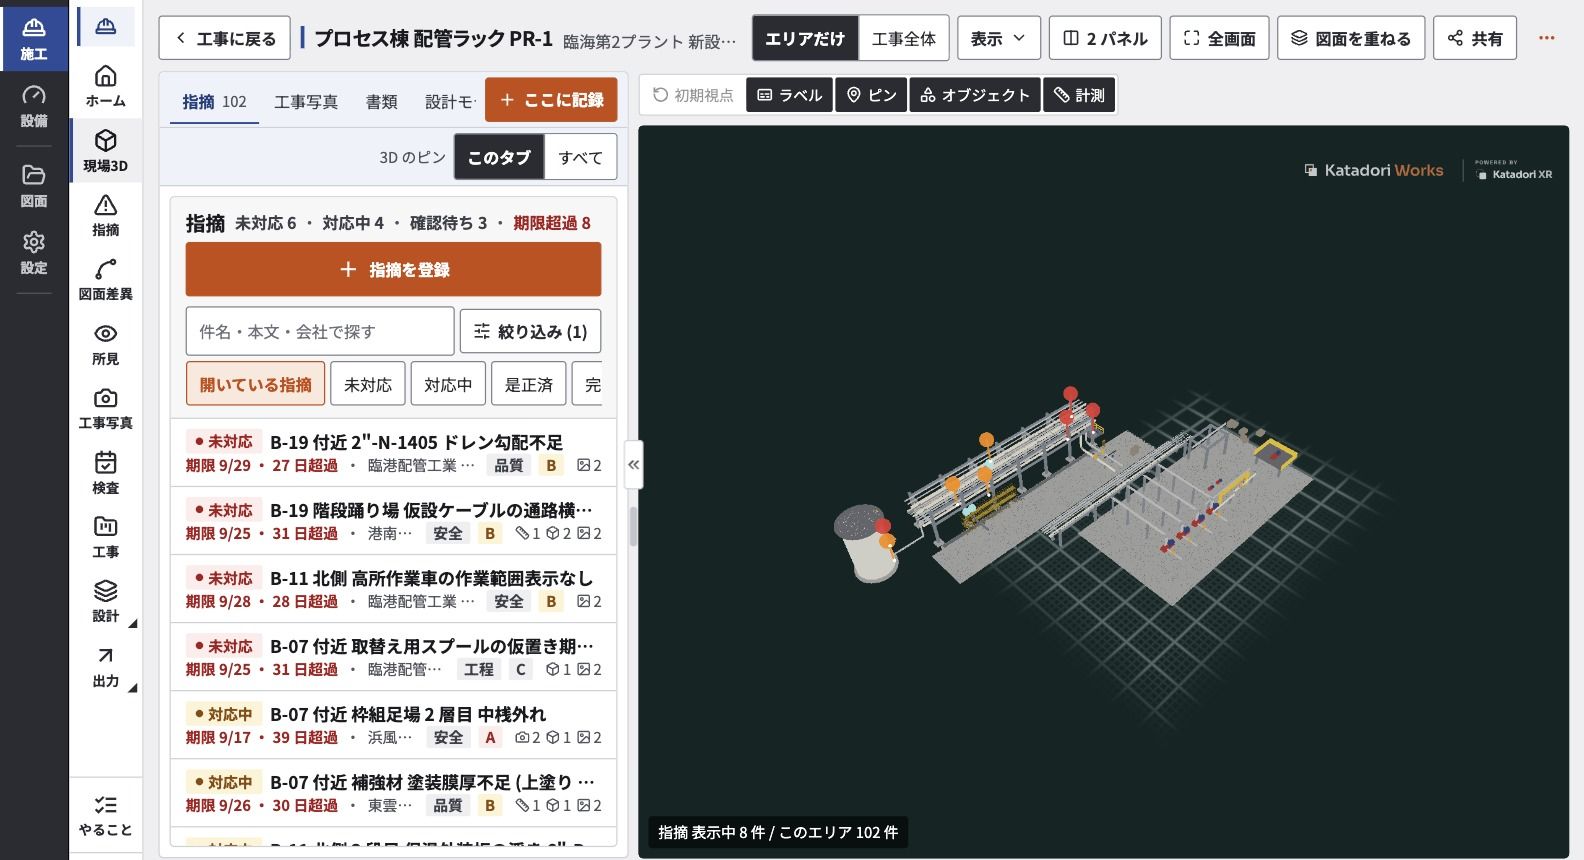
Task: Open the 施工 module in left rail
Action: coord(34,37)
